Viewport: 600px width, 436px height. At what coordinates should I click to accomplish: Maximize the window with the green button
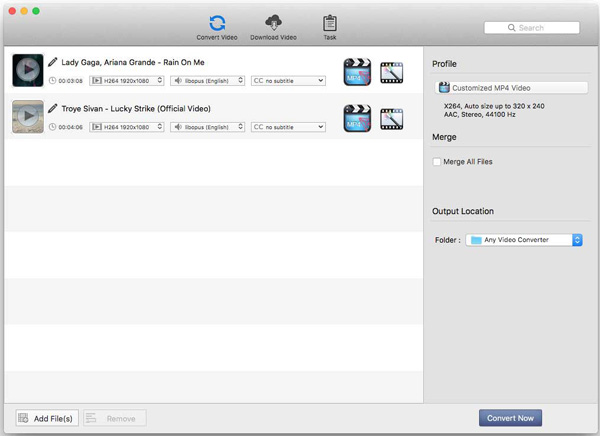pyautogui.click(x=36, y=11)
